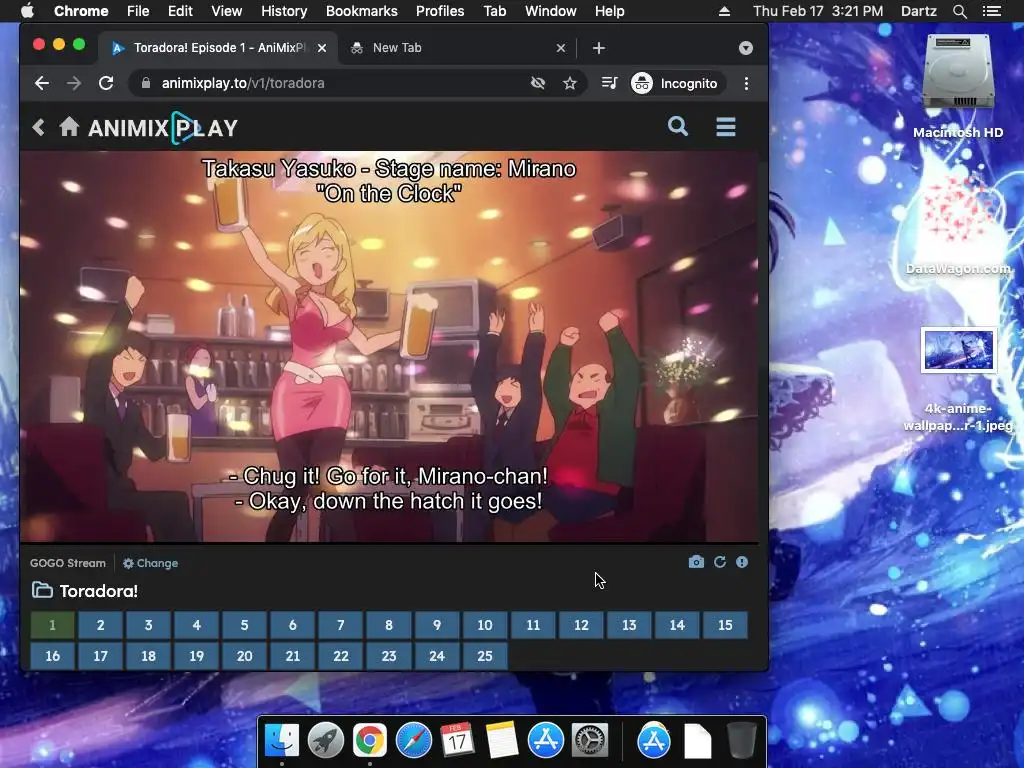Select episode 17
Image resolution: width=1024 pixels, height=768 pixels.
(x=101, y=656)
